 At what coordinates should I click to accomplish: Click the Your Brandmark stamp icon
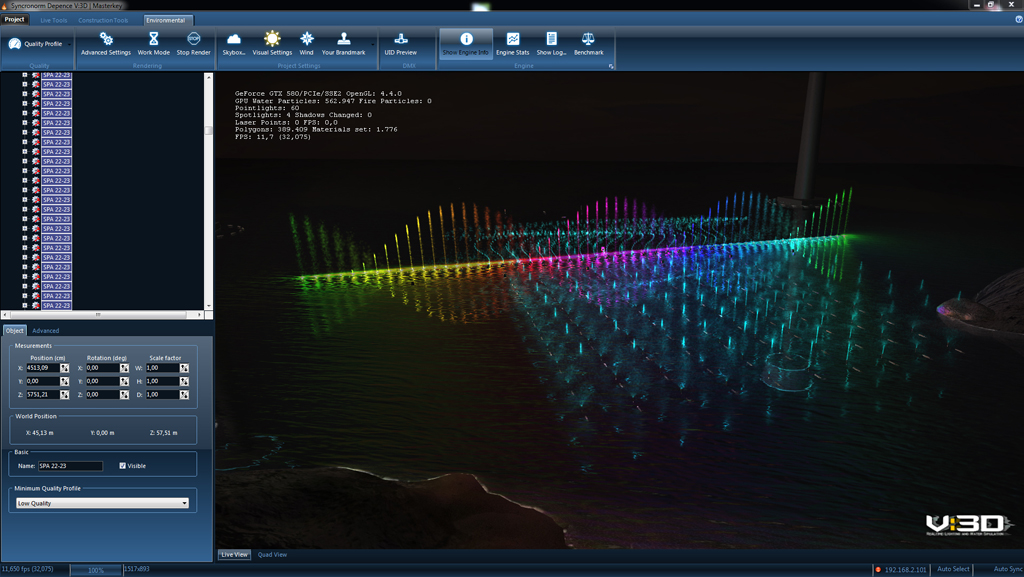coord(344,39)
